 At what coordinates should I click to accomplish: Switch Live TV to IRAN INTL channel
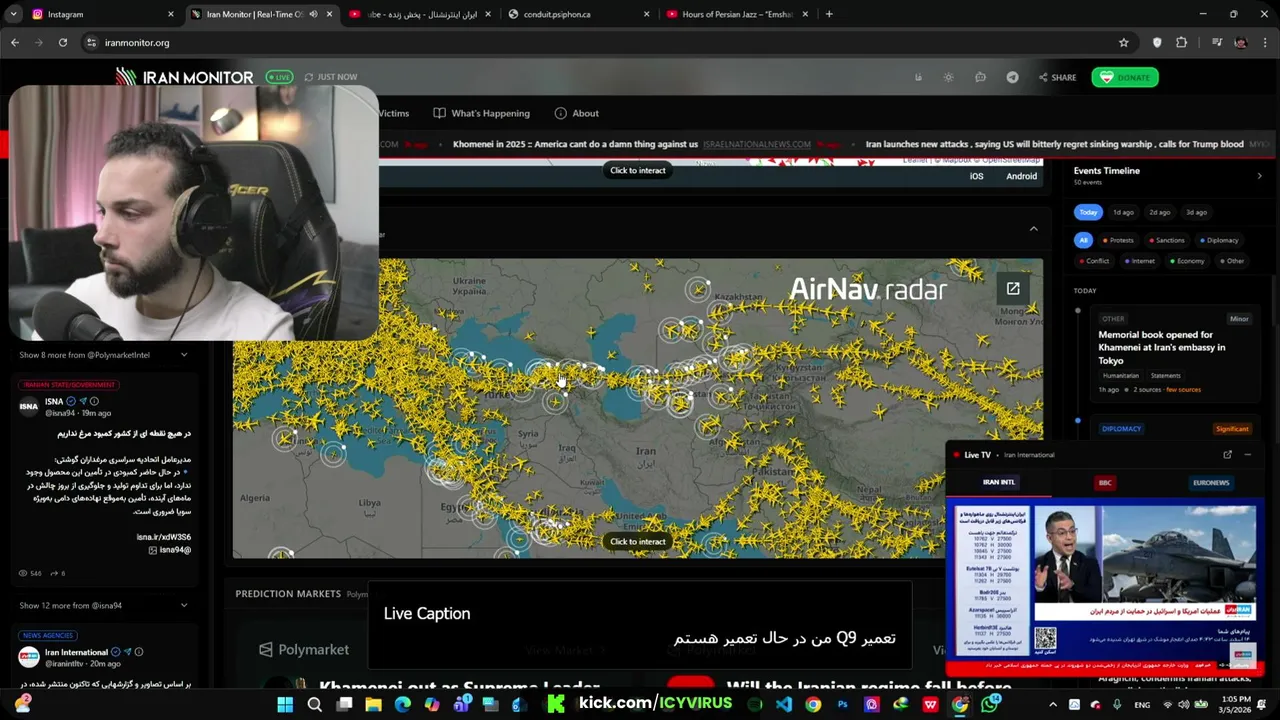pyautogui.click(x=998, y=483)
